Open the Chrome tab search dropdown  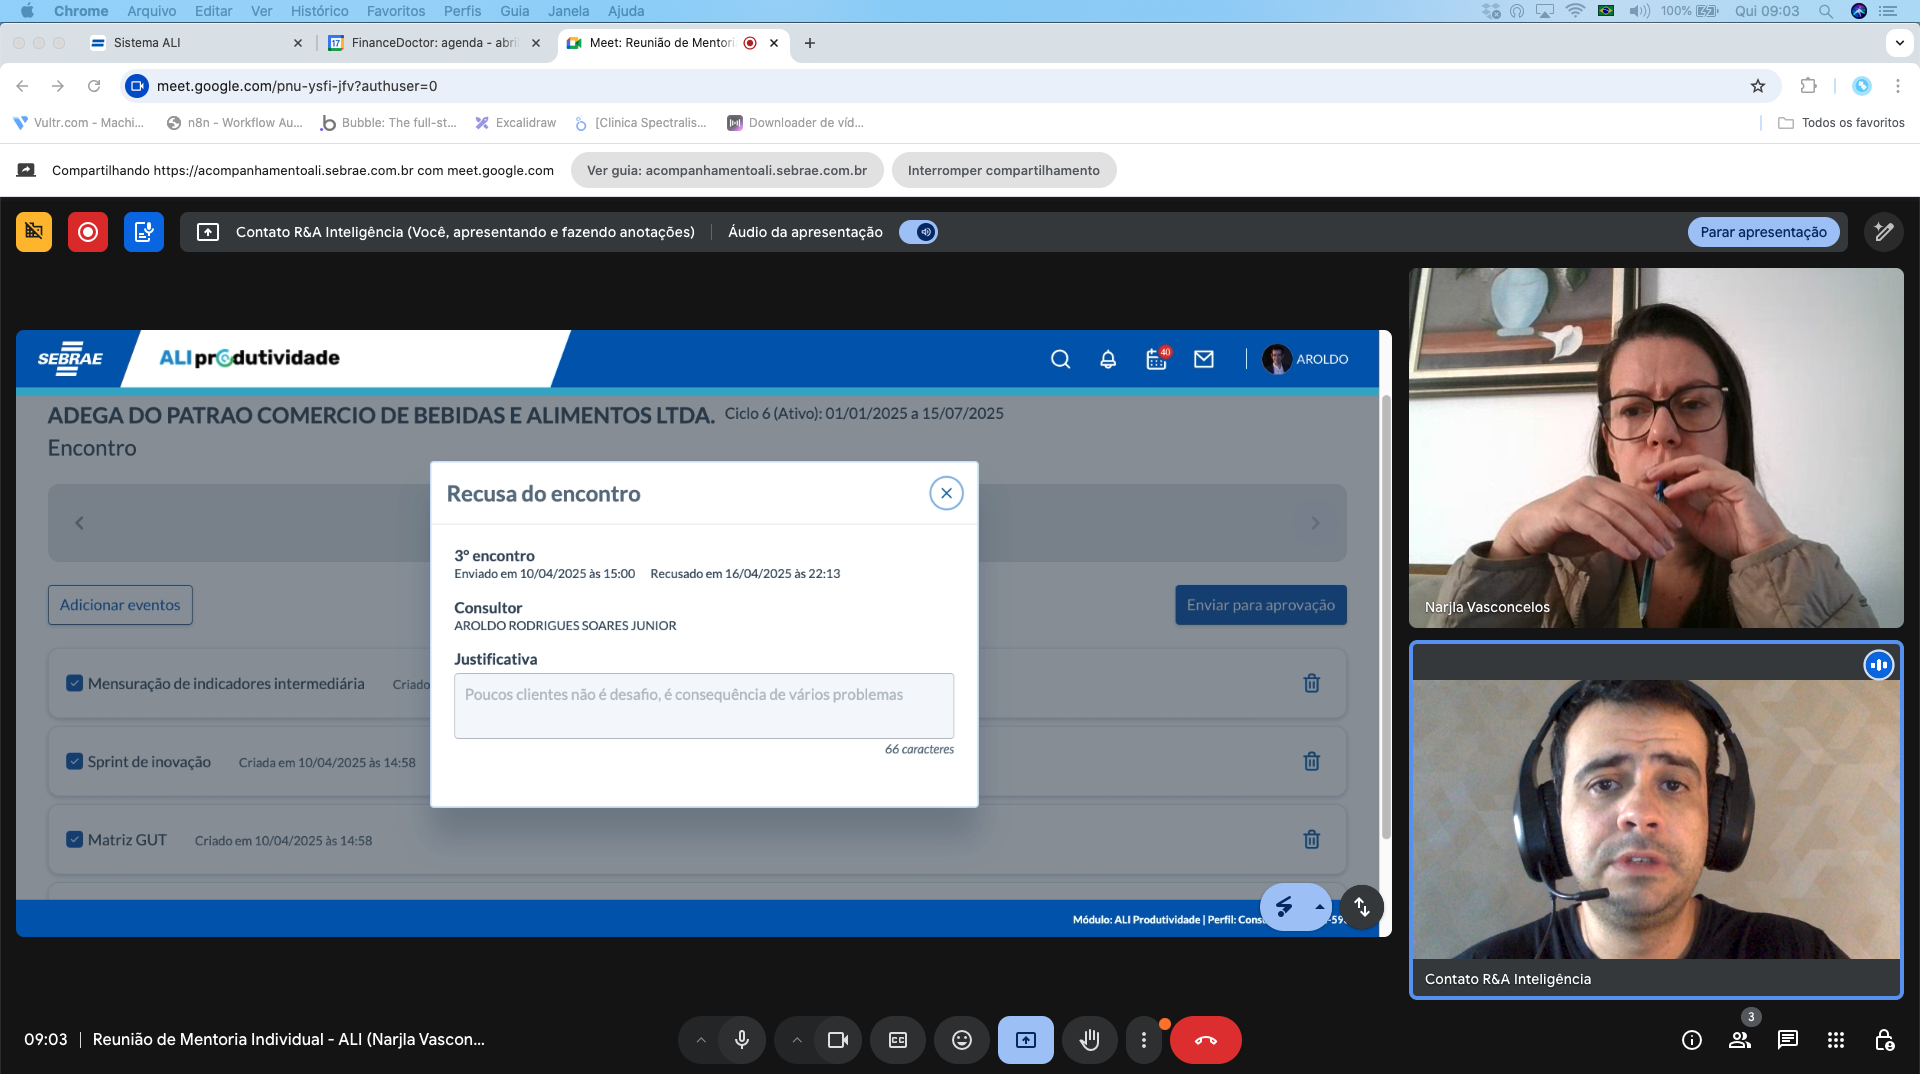coord(1899,43)
